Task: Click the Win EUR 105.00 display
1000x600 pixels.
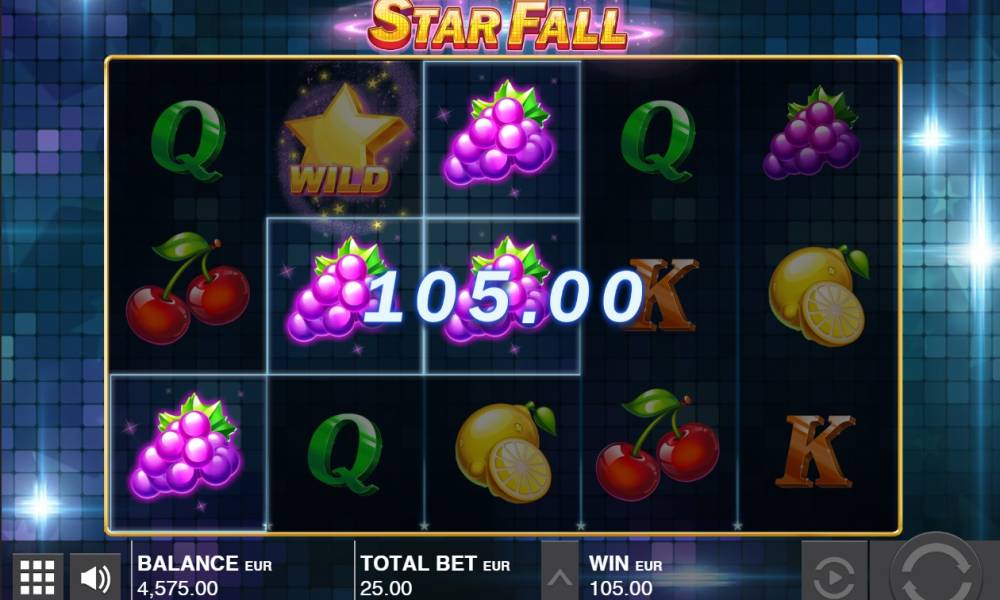Action: click(625, 575)
